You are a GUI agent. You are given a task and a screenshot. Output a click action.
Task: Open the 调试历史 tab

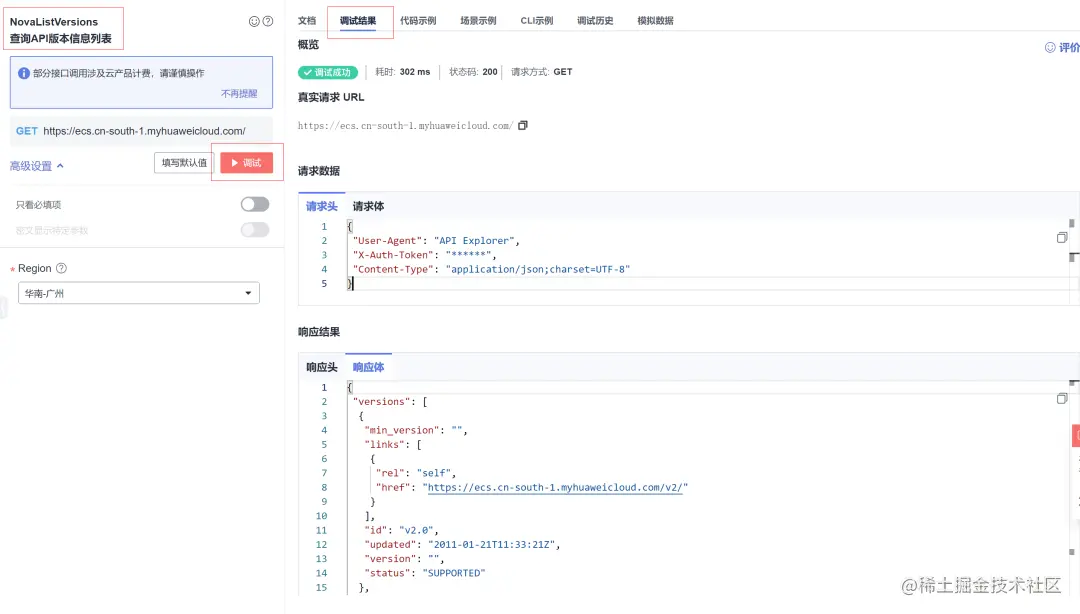coord(595,21)
